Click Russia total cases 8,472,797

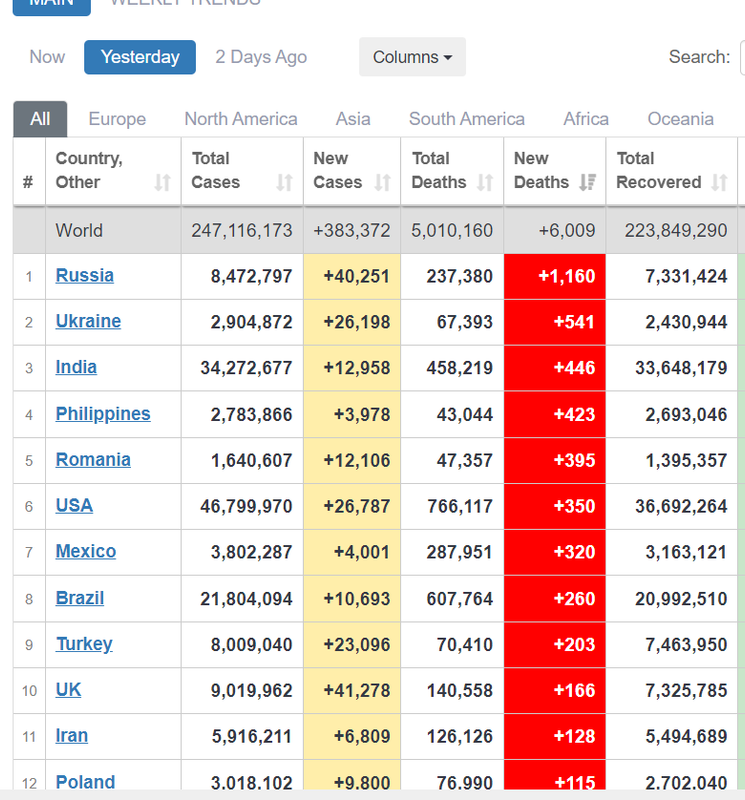(x=252, y=276)
